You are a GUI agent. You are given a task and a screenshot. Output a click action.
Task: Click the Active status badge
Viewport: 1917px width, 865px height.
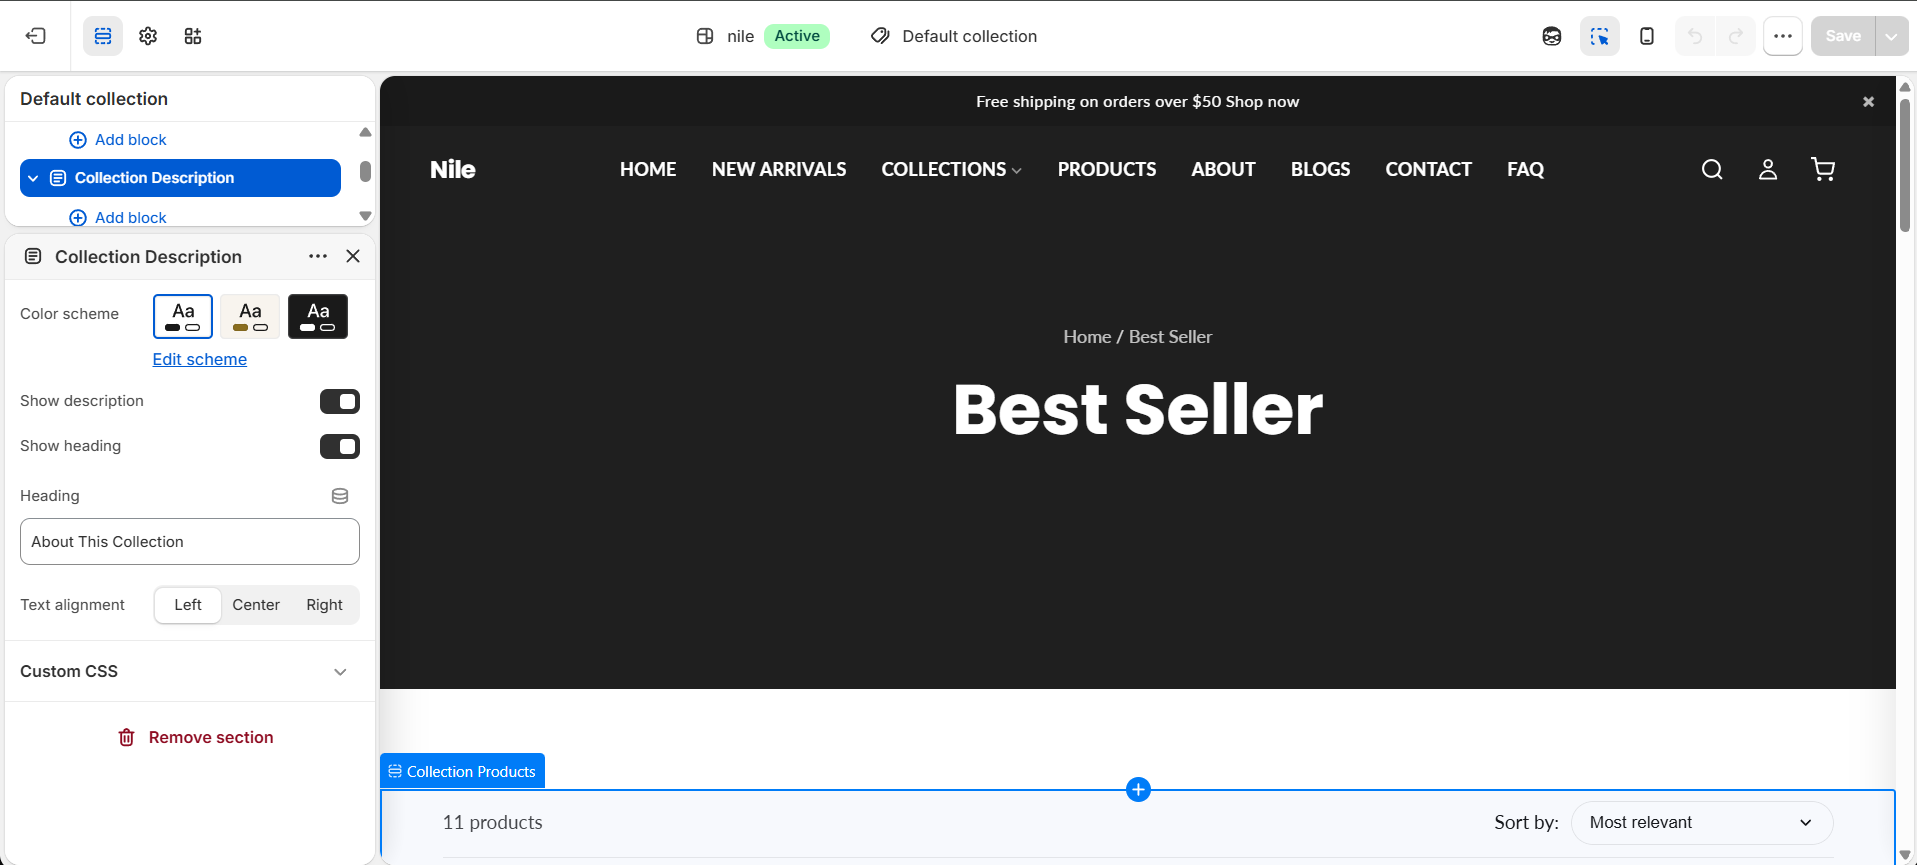tap(797, 36)
